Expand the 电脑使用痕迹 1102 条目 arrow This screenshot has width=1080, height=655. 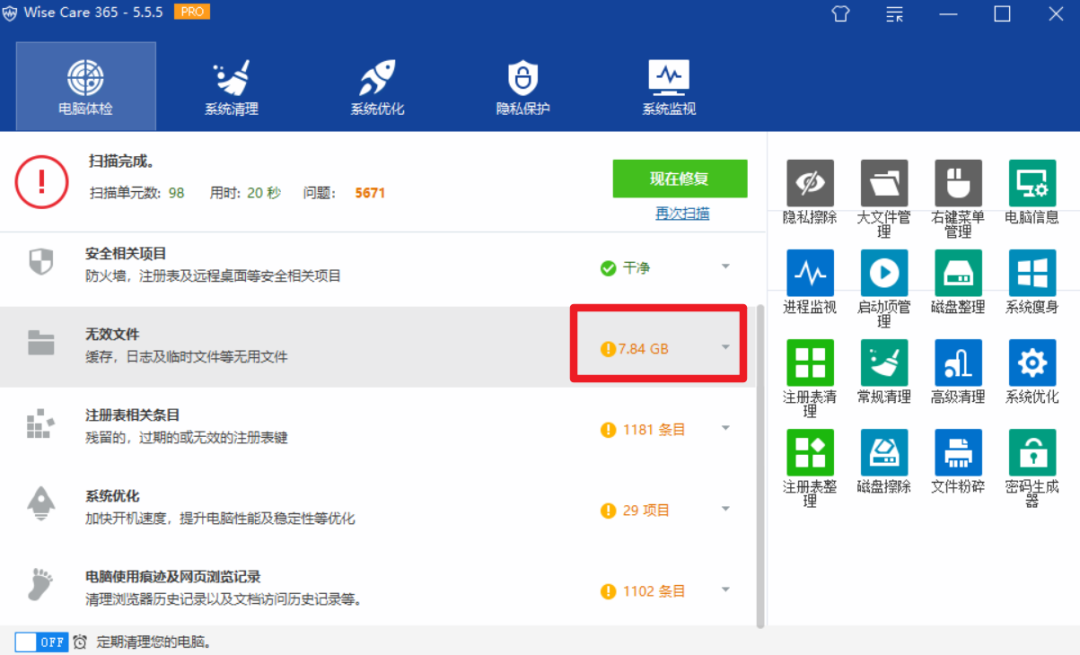(725, 590)
